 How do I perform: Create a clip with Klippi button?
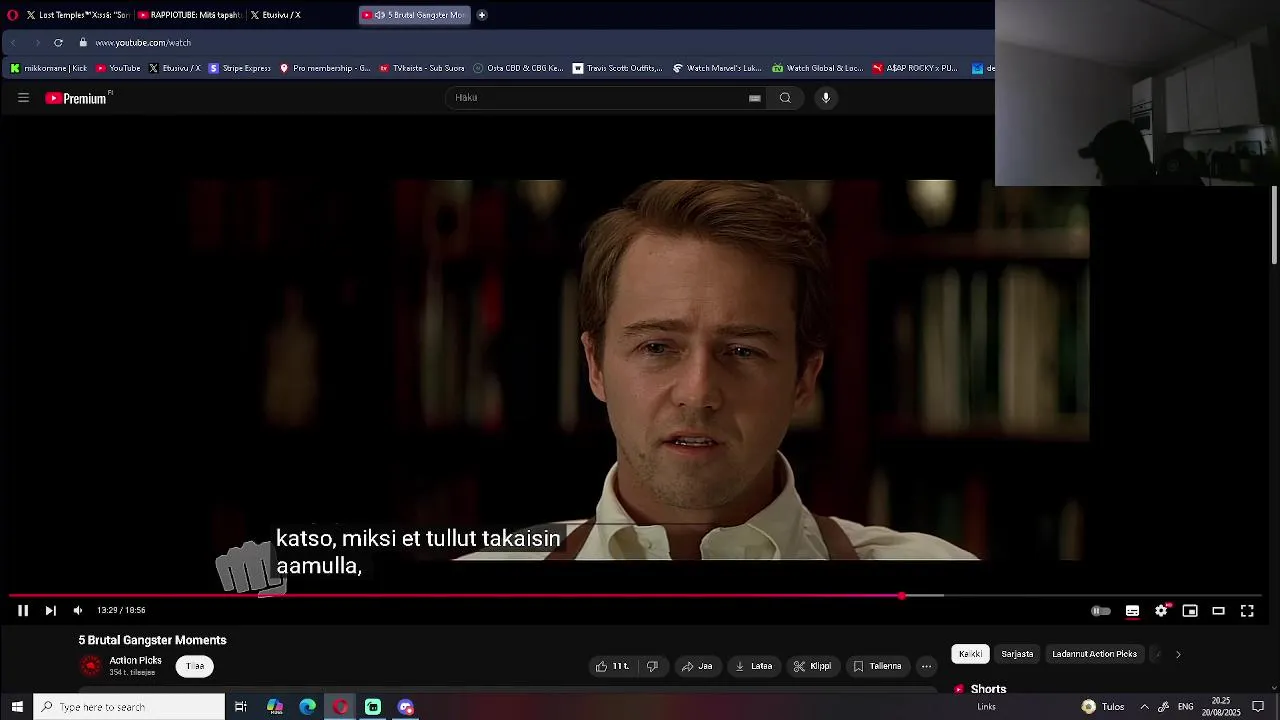[812, 666]
